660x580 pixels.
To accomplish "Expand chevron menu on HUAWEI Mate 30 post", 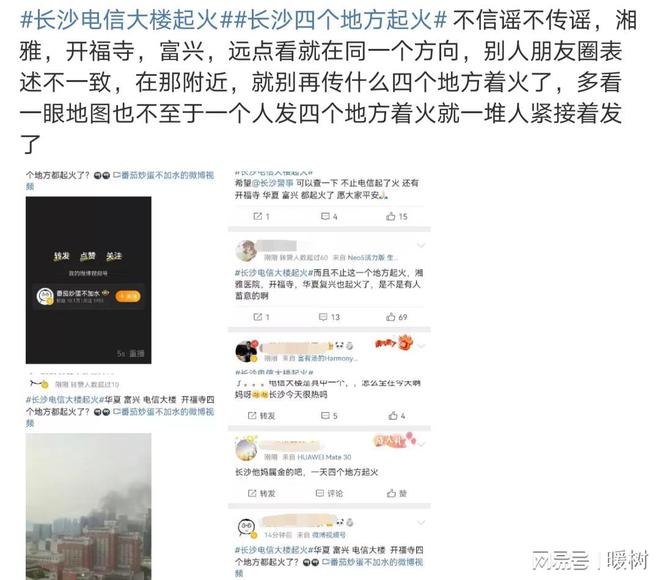I will coord(421,444).
